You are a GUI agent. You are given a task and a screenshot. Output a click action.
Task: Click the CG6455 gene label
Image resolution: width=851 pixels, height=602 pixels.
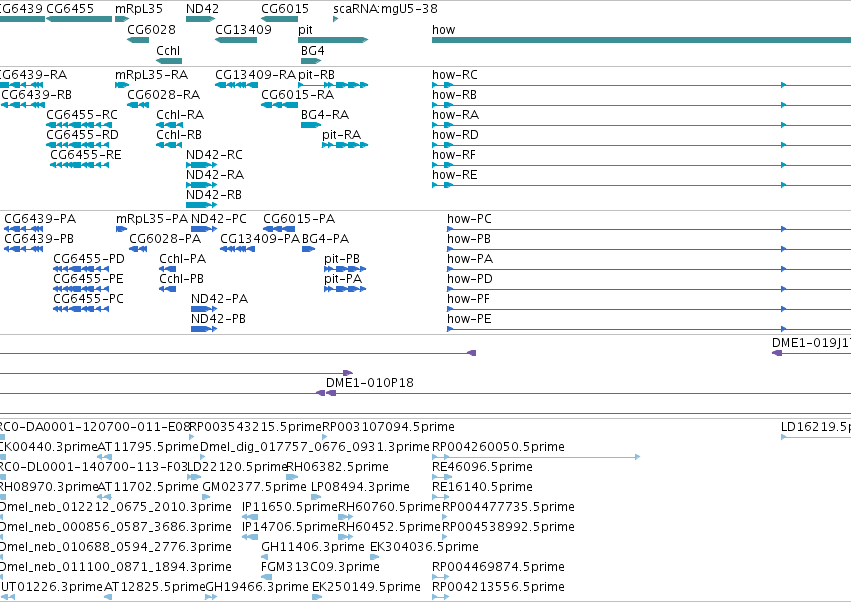click(x=70, y=9)
